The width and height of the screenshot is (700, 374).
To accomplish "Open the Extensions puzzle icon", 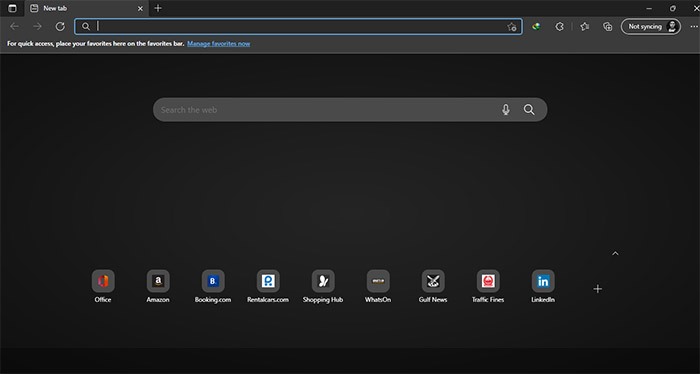I will point(559,26).
